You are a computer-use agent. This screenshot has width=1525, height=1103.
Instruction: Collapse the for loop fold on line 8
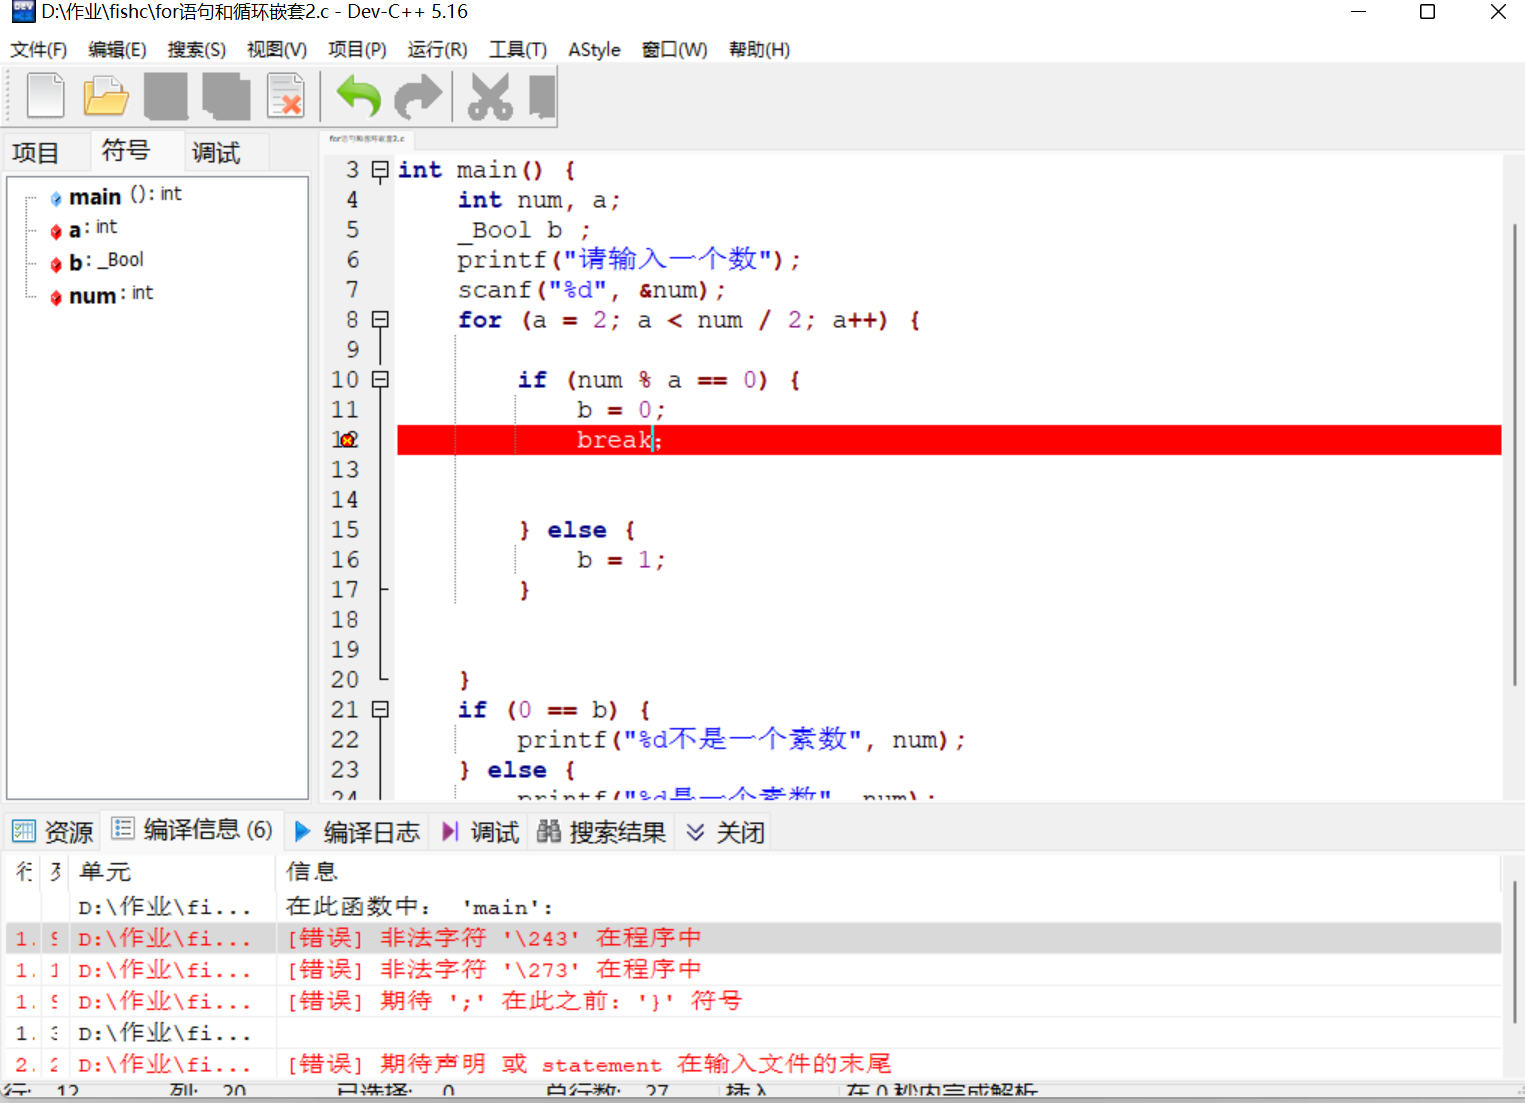[380, 320]
